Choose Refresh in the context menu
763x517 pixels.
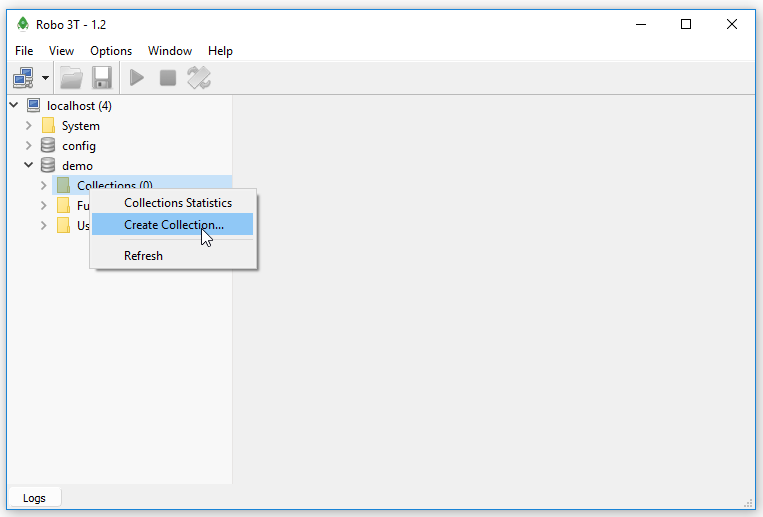(x=172, y=256)
